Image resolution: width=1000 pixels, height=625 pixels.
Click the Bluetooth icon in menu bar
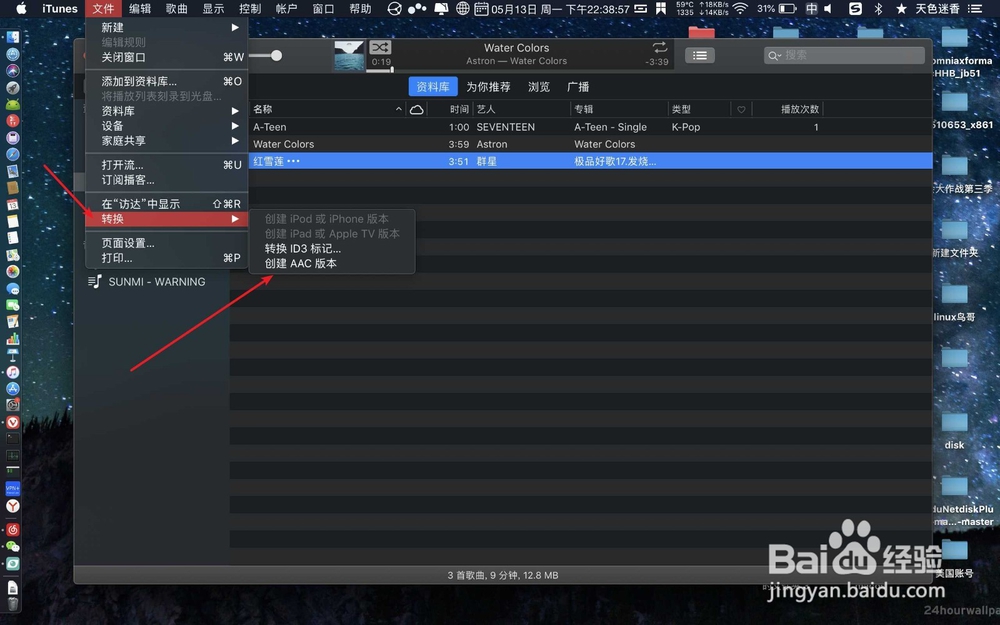pos(878,8)
